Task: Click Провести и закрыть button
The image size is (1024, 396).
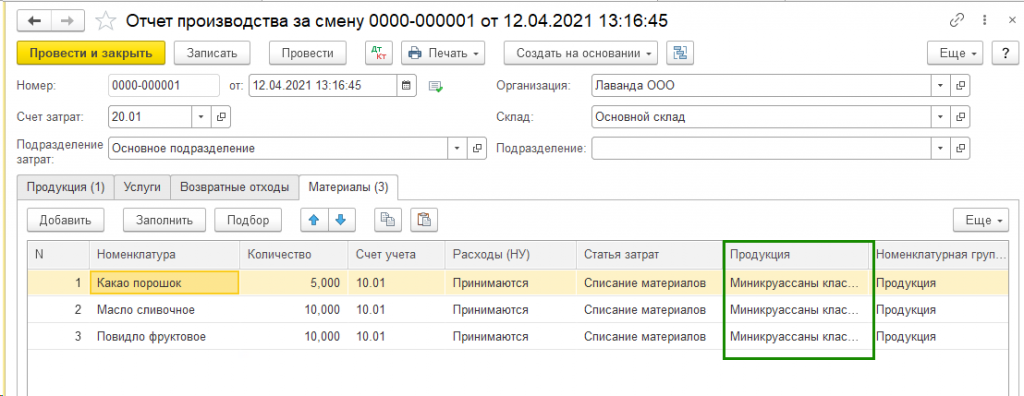Action: click(x=91, y=53)
